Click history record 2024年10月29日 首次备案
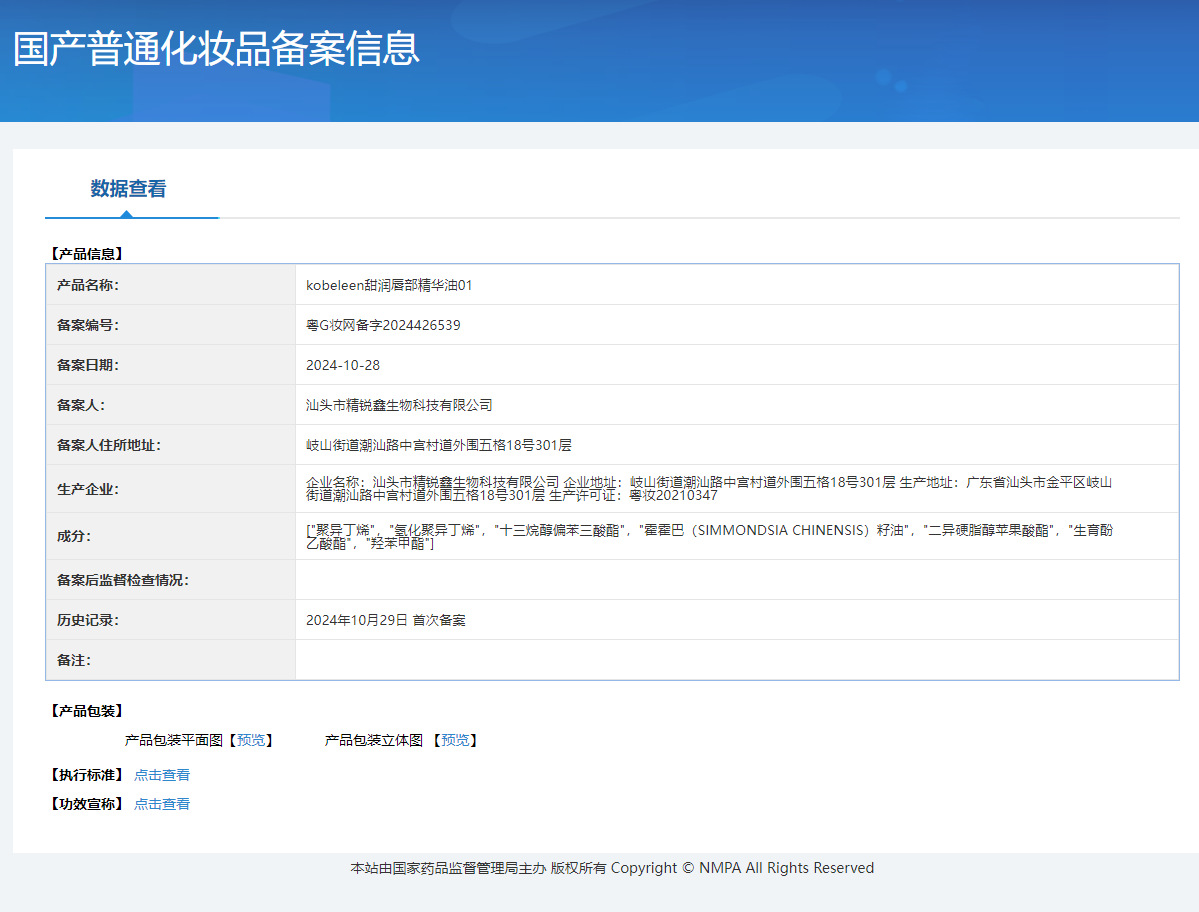This screenshot has height=912, width=1199. click(385, 620)
